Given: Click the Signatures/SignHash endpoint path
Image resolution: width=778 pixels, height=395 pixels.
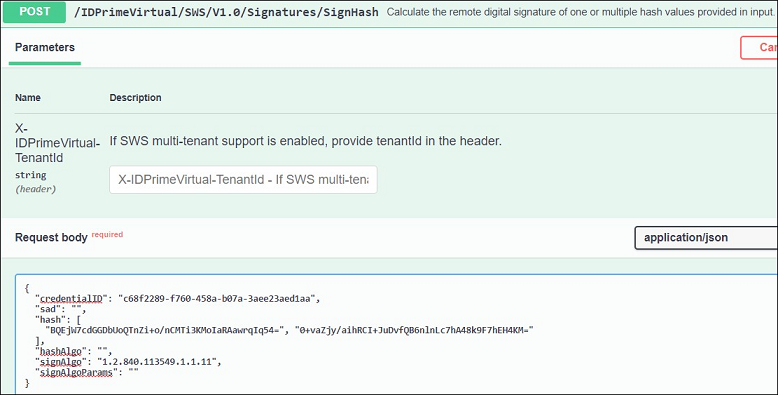Looking at the screenshot, I should click(226, 12).
